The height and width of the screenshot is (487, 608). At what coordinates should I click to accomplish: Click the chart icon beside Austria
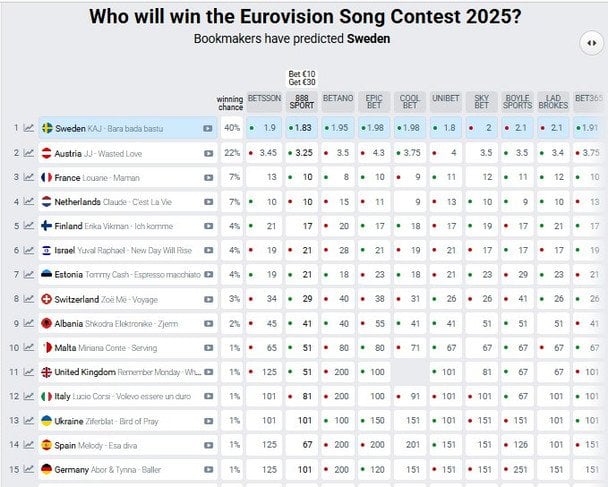(30, 153)
